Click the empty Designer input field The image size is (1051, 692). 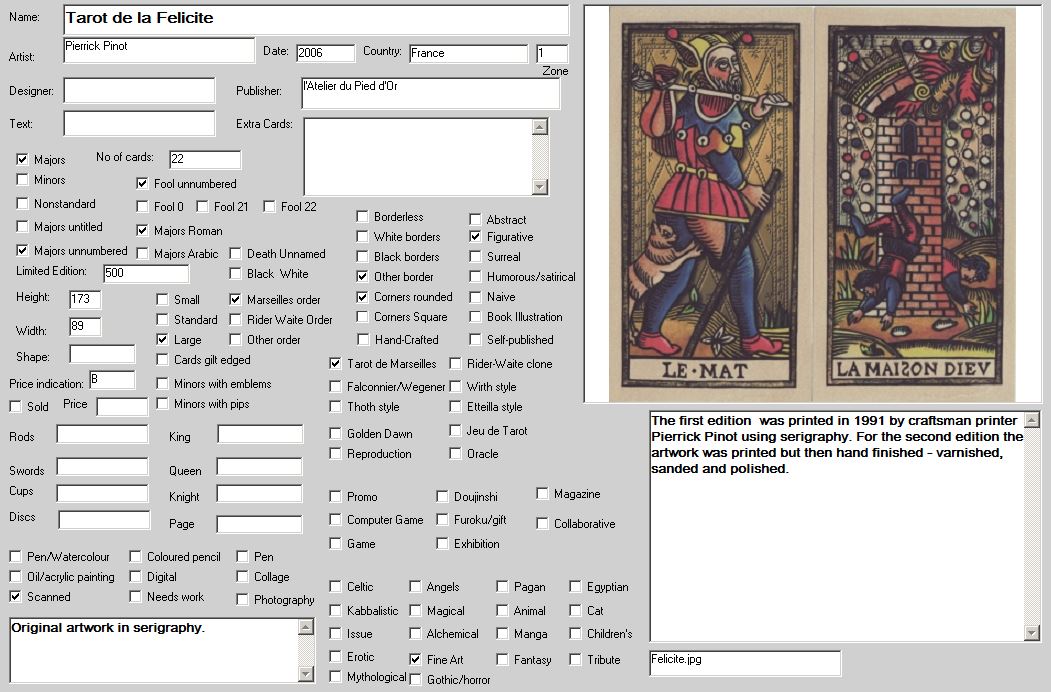point(139,91)
